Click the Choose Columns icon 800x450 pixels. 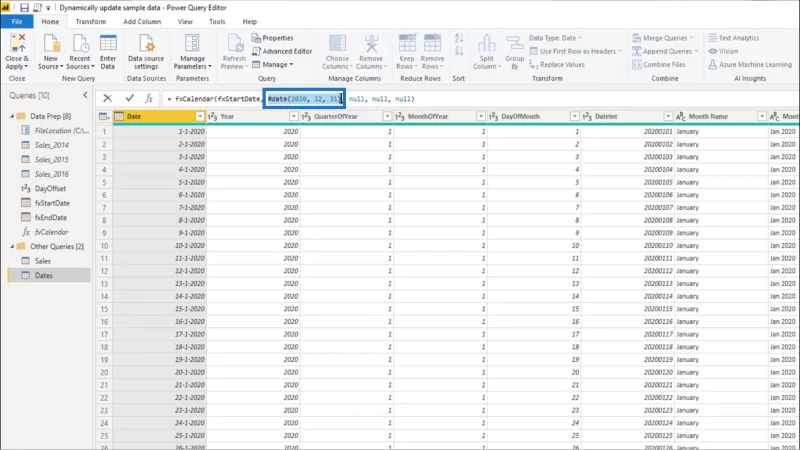click(337, 44)
